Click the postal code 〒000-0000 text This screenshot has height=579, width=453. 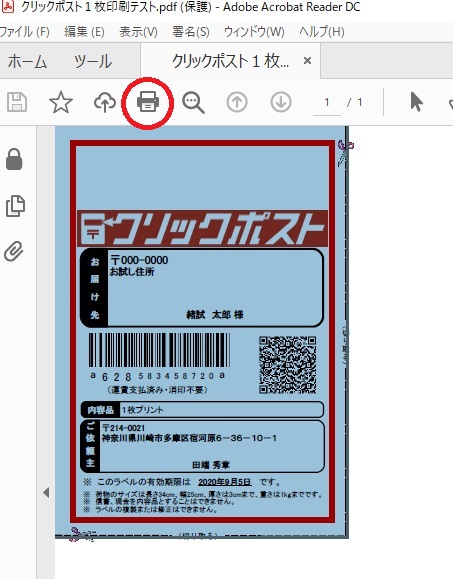click(139, 260)
